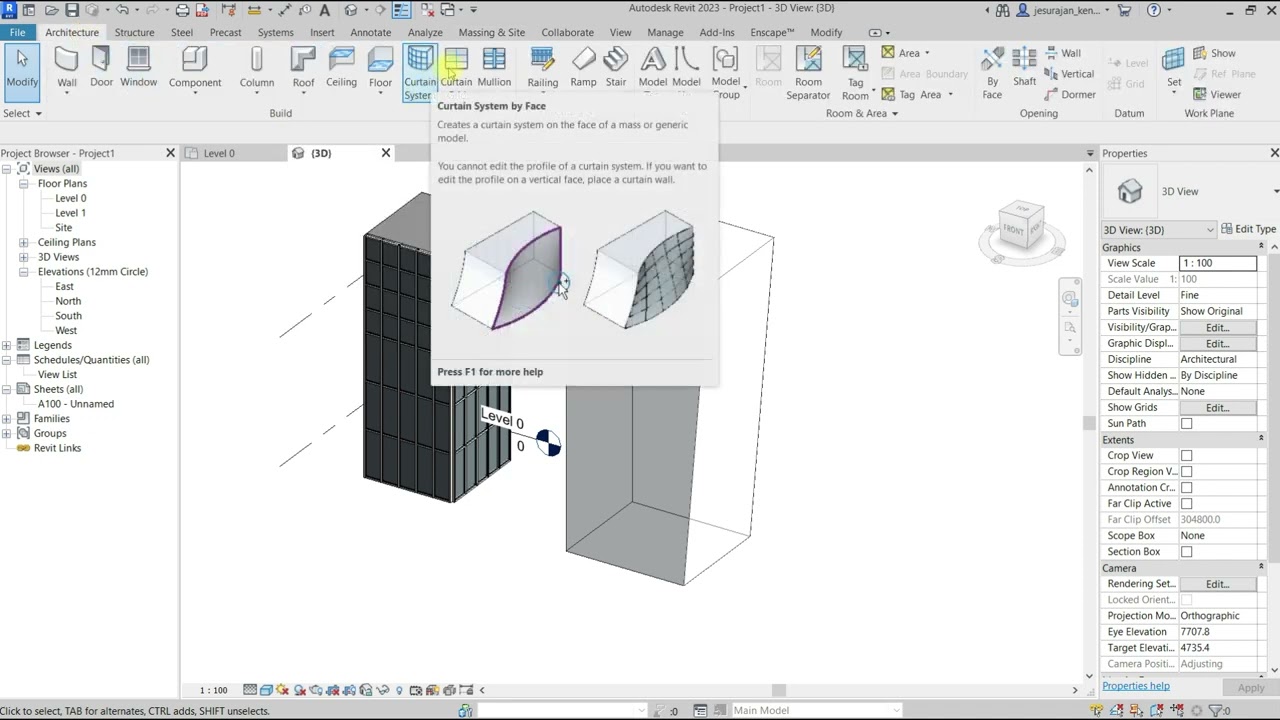The width and height of the screenshot is (1280, 720).
Task: Select the Ramp tool
Action: point(583,68)
